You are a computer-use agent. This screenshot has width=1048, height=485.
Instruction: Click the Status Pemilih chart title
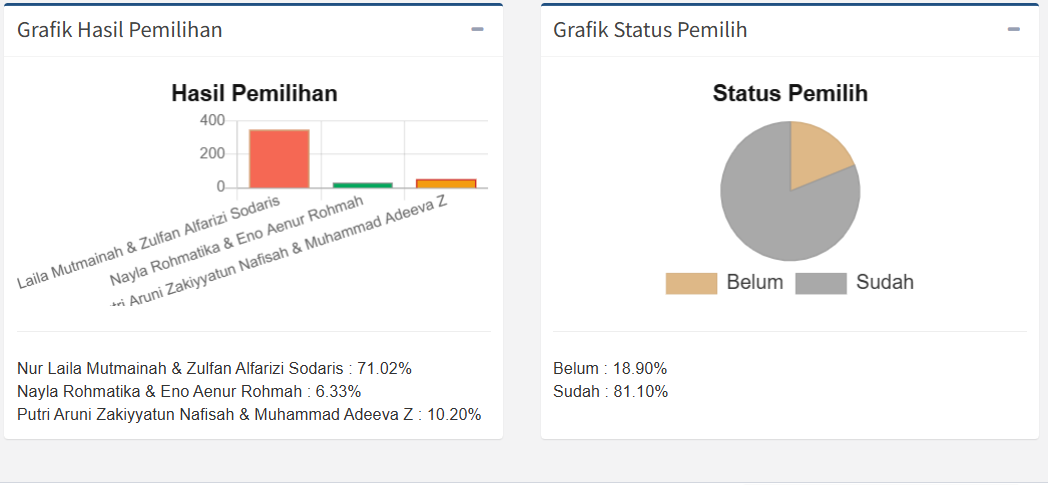tap(790, 94)
